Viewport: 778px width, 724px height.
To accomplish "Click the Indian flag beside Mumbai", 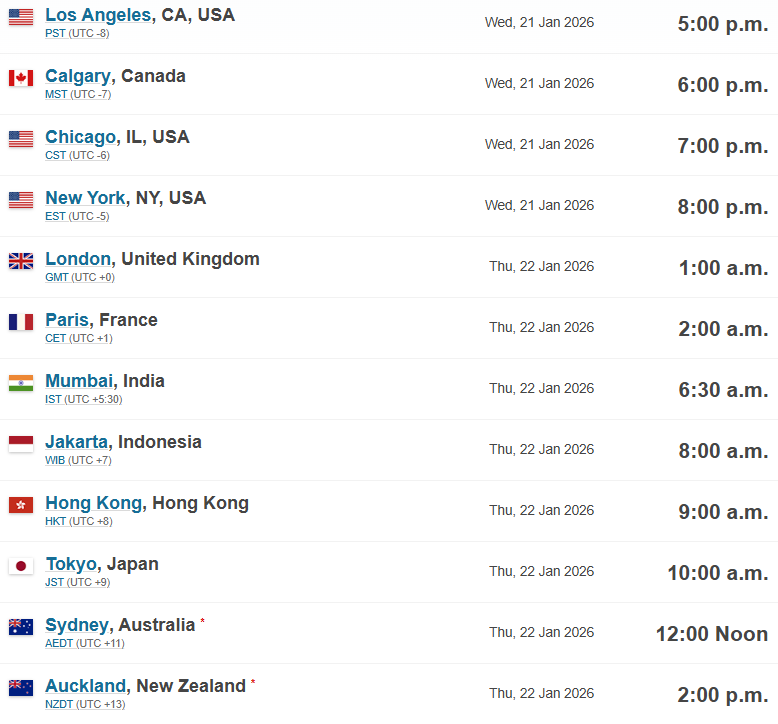I will pyautogui.click(x=21, y=383).
